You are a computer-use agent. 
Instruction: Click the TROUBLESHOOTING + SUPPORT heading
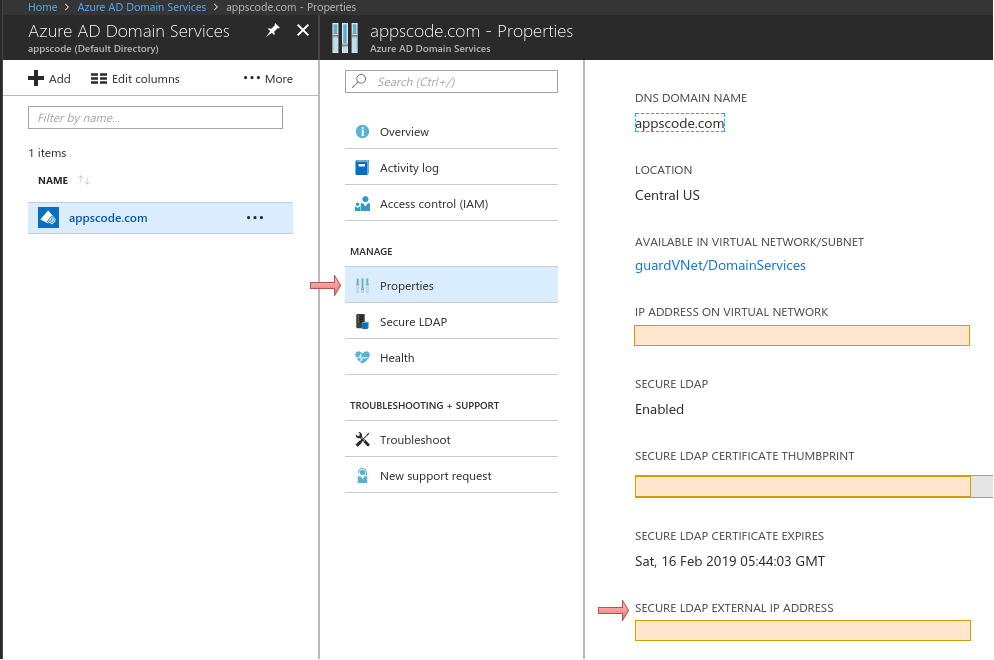(424, 405)
